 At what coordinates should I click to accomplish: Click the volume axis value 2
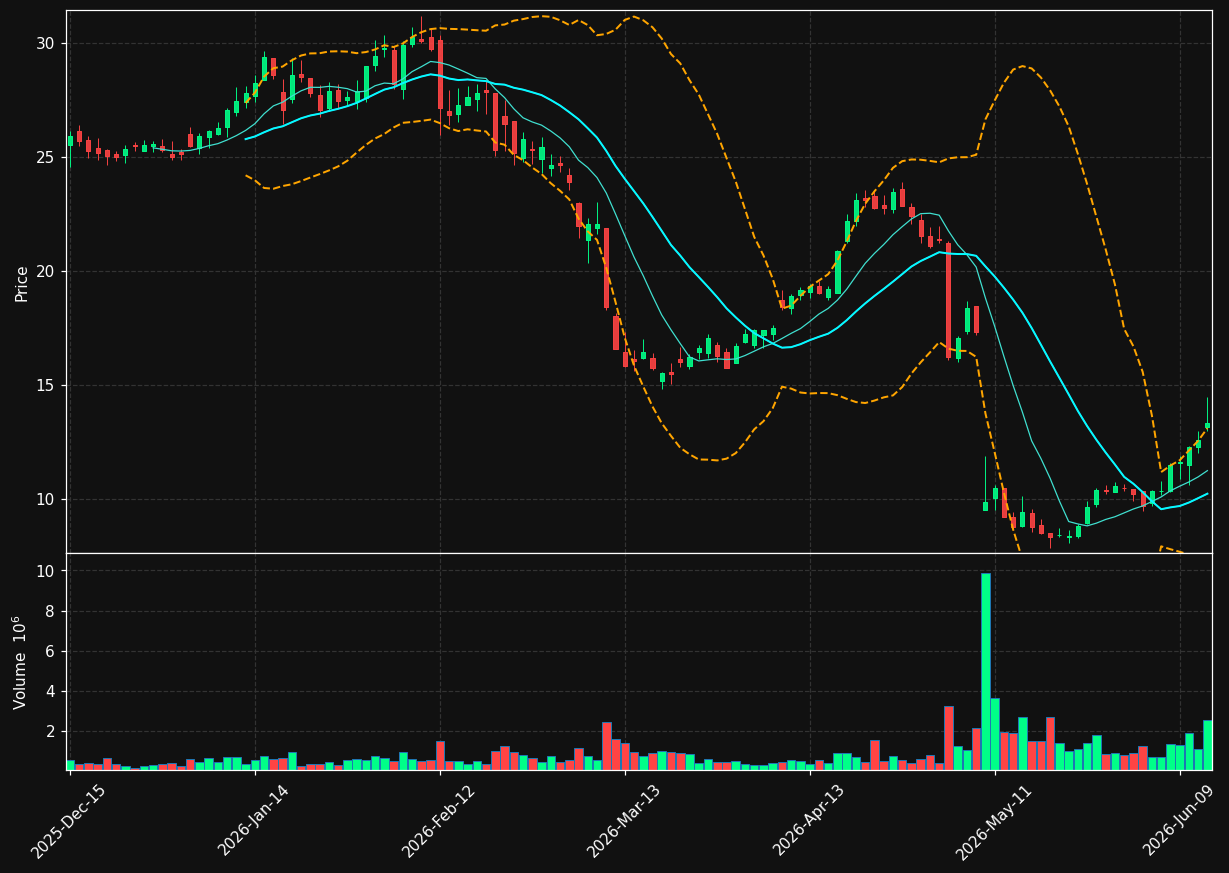click(51, 732)
